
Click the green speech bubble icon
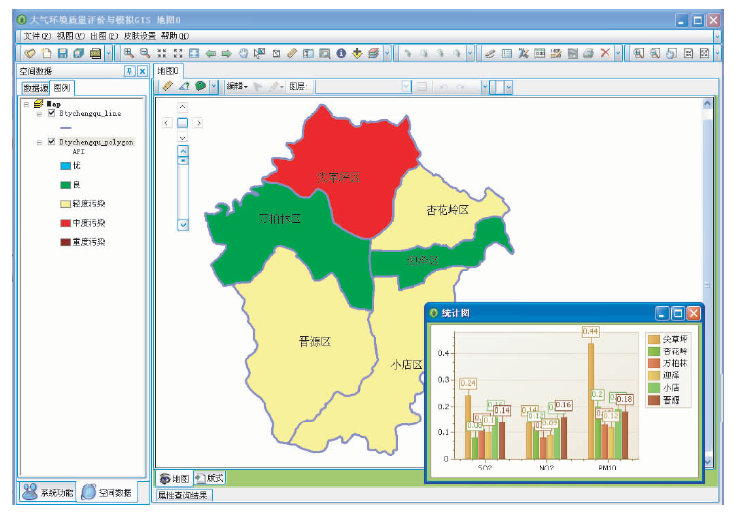tap(200, 87)
